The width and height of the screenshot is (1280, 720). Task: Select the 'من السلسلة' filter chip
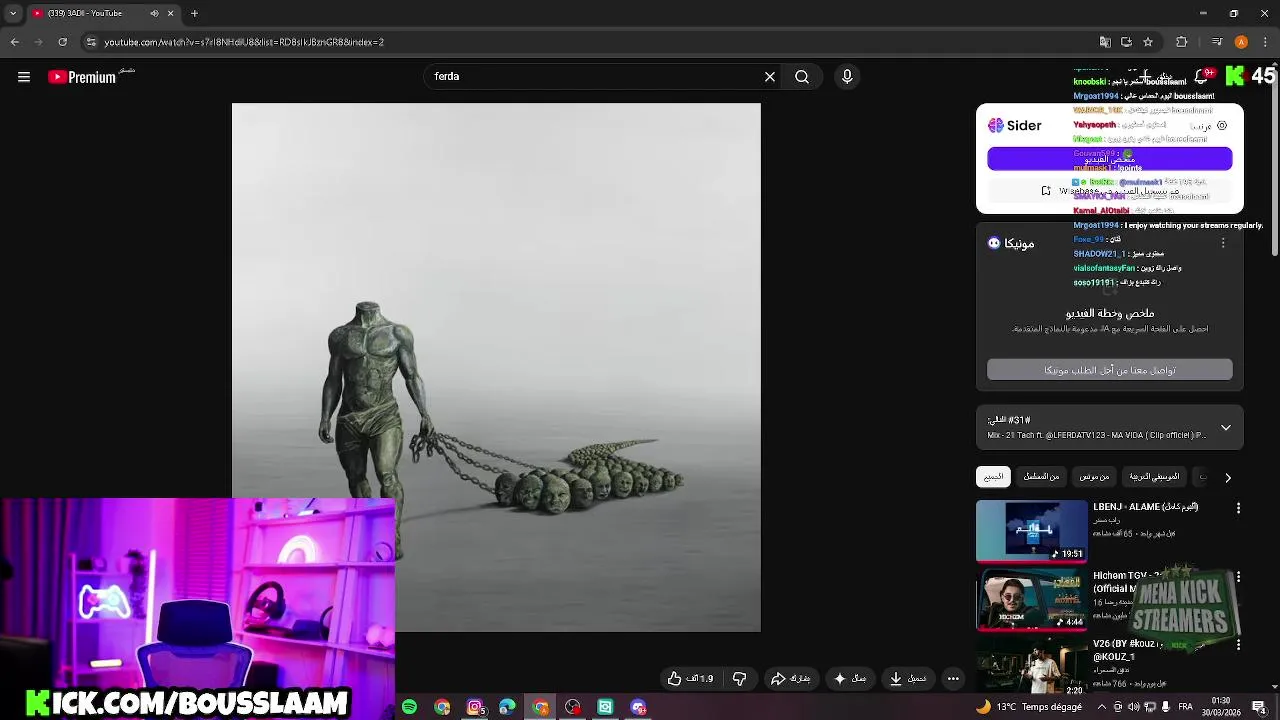1041,477
